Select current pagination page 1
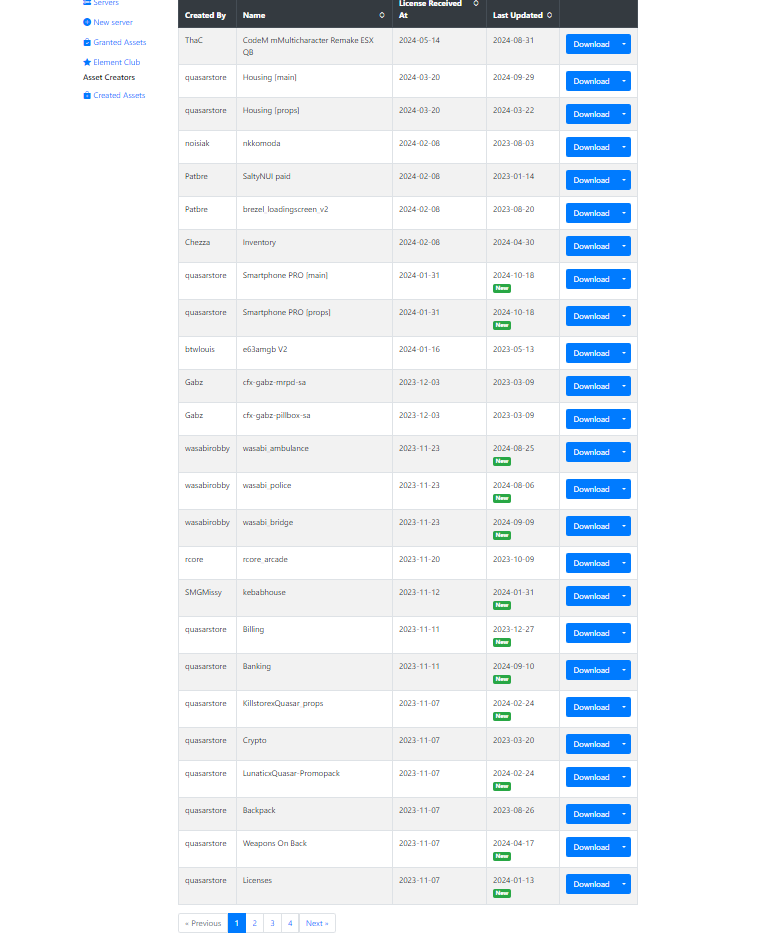The image size is (760, 938). coord(237,924)
